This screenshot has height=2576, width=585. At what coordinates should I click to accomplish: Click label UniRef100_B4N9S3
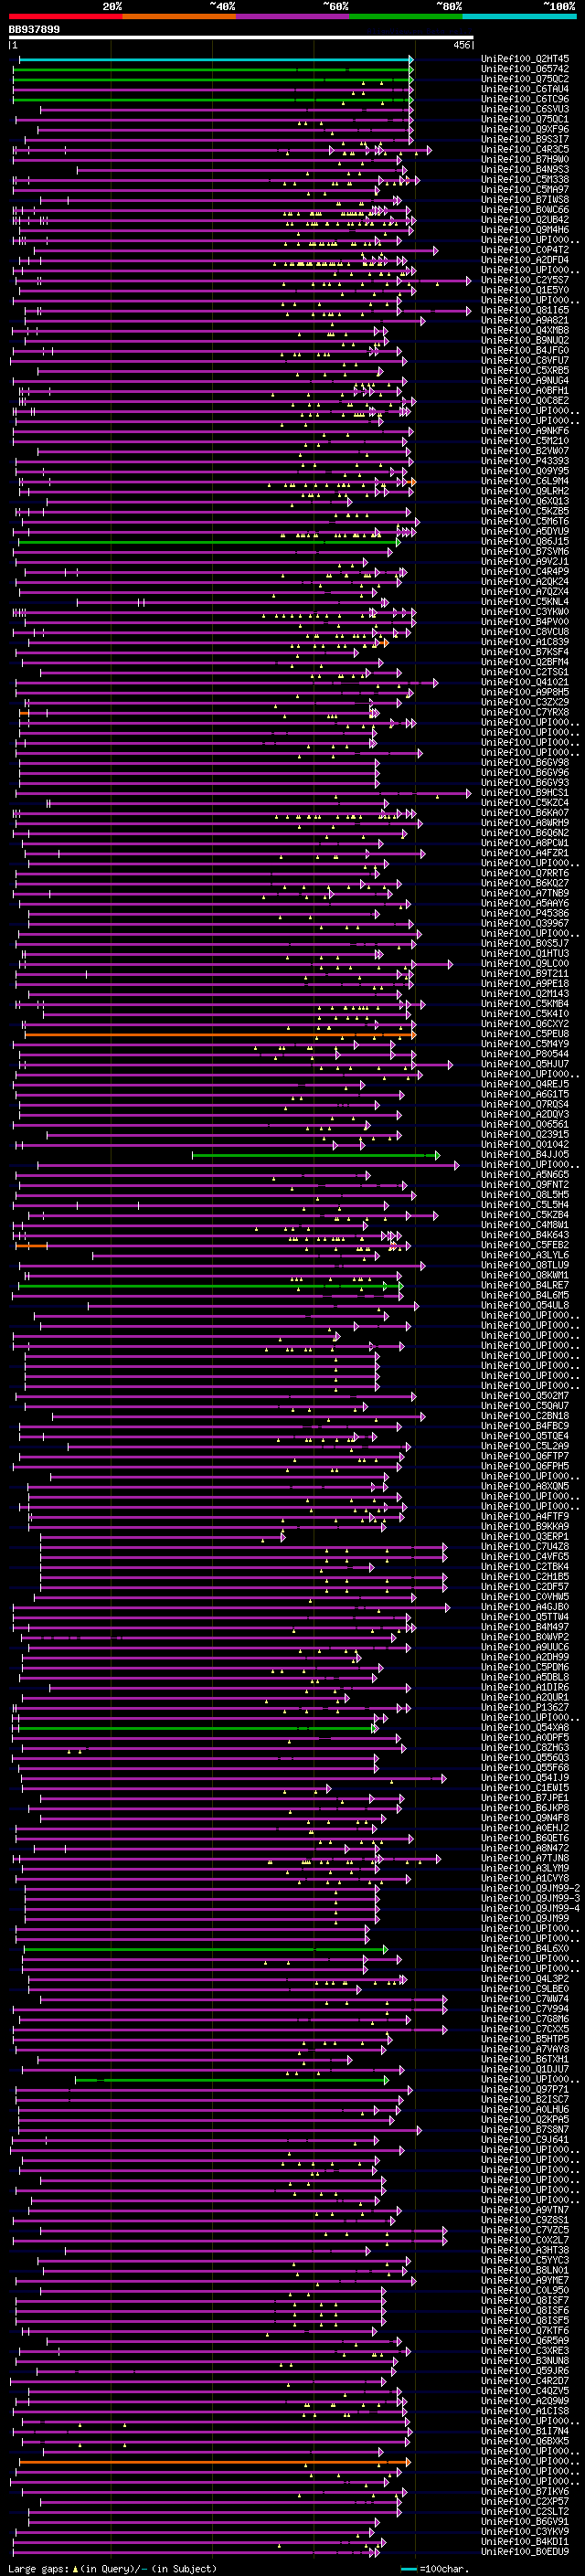pyautogui.click(x=525, y=169)
